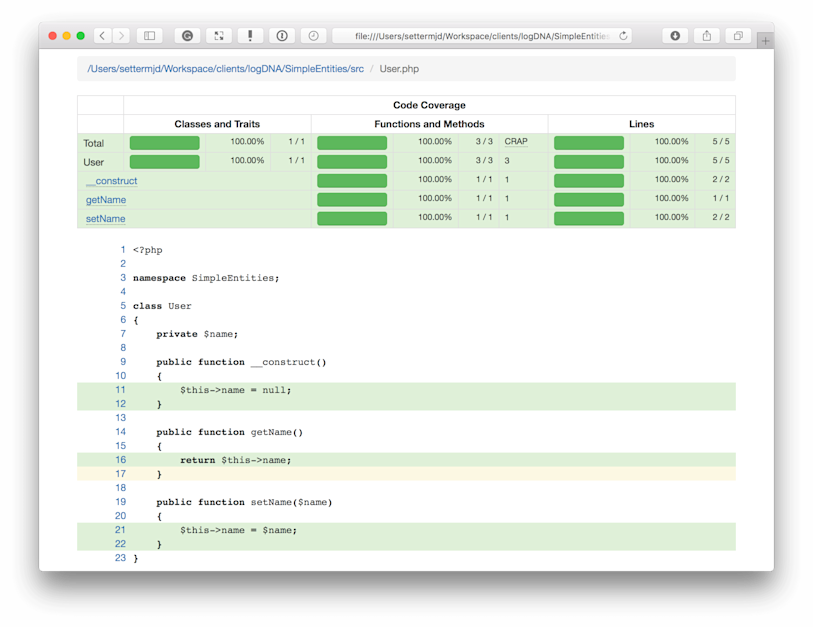Show downloads with the download arrow icon
The image size is (813, 627).
[675, 36]
